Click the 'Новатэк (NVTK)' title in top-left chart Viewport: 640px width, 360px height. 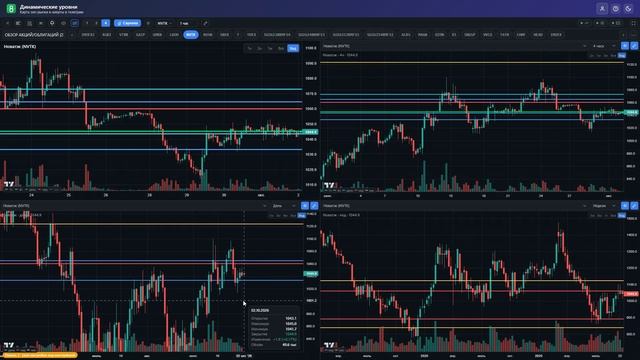tap(20, 47)
